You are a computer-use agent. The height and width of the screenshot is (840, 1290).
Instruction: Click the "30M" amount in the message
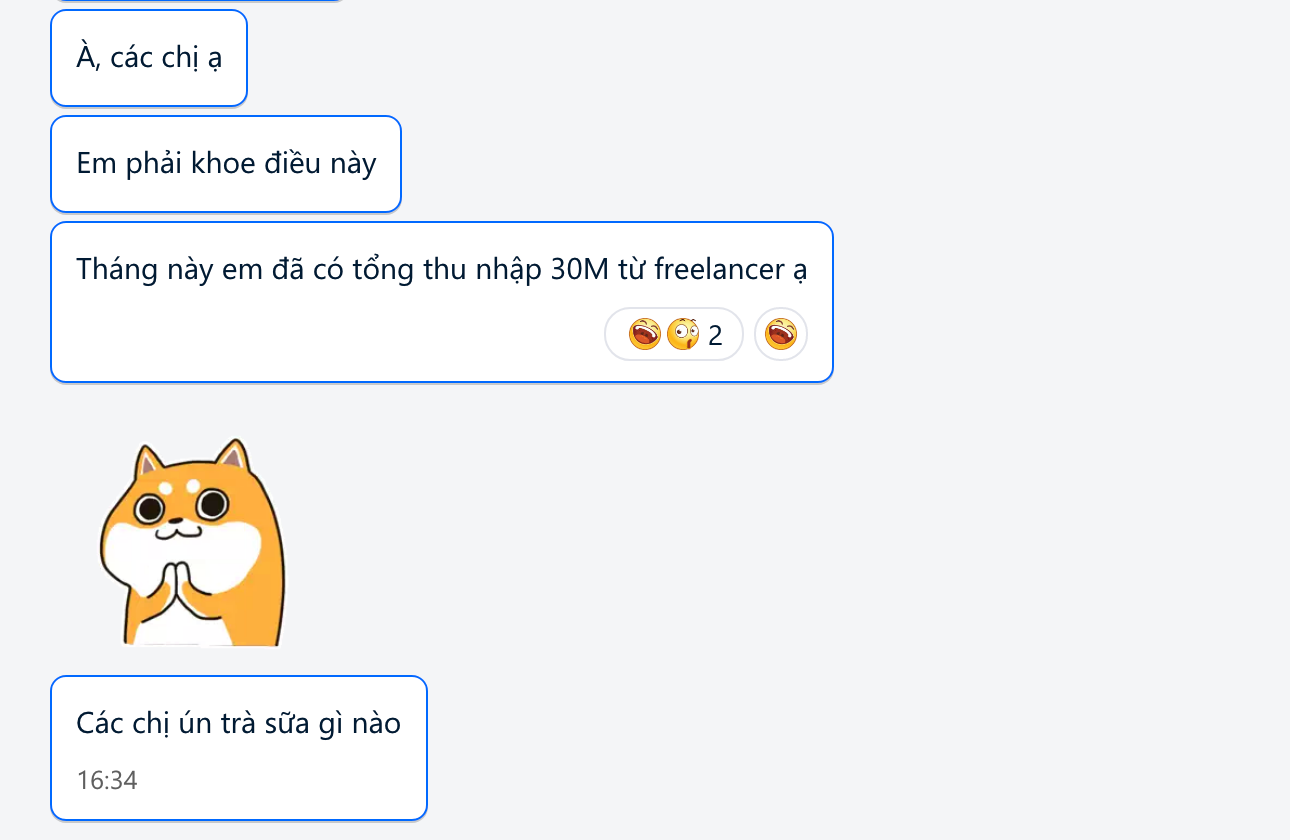579,270
